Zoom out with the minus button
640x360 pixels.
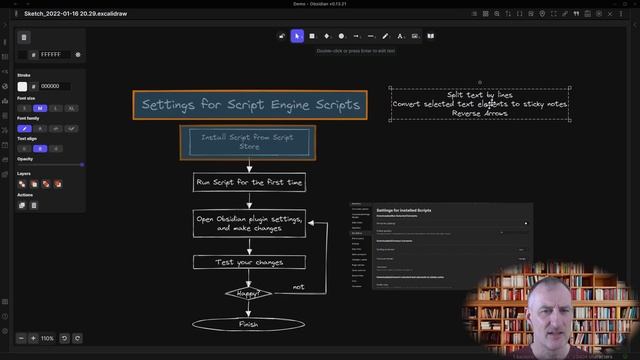21,338
